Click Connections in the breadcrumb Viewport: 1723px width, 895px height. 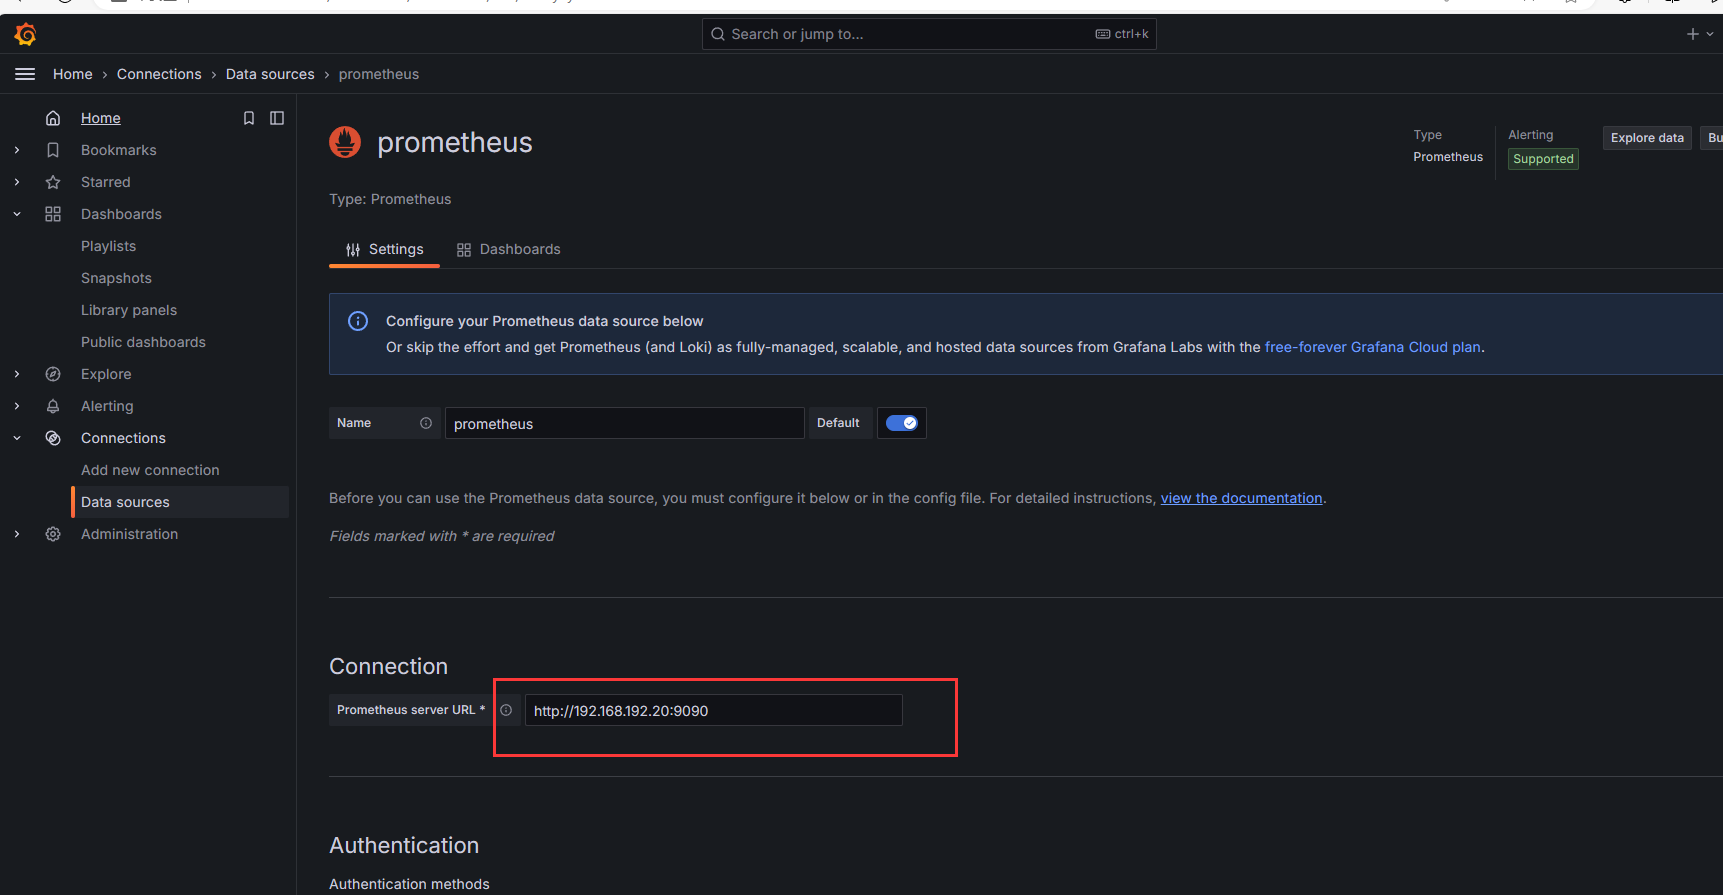tap(159, 74)
